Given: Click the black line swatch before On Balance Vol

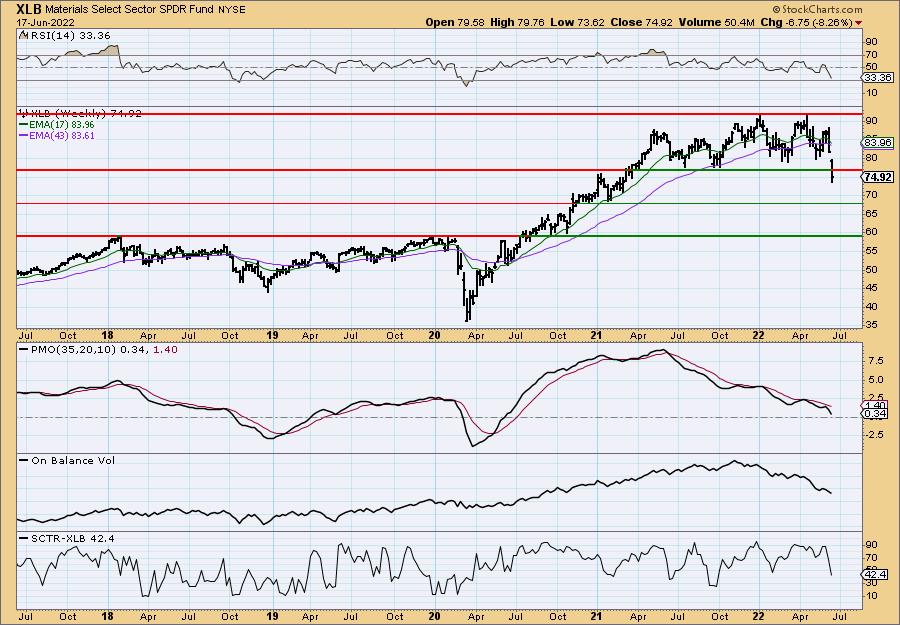Looking at the screenshot, I should (24, 460).
